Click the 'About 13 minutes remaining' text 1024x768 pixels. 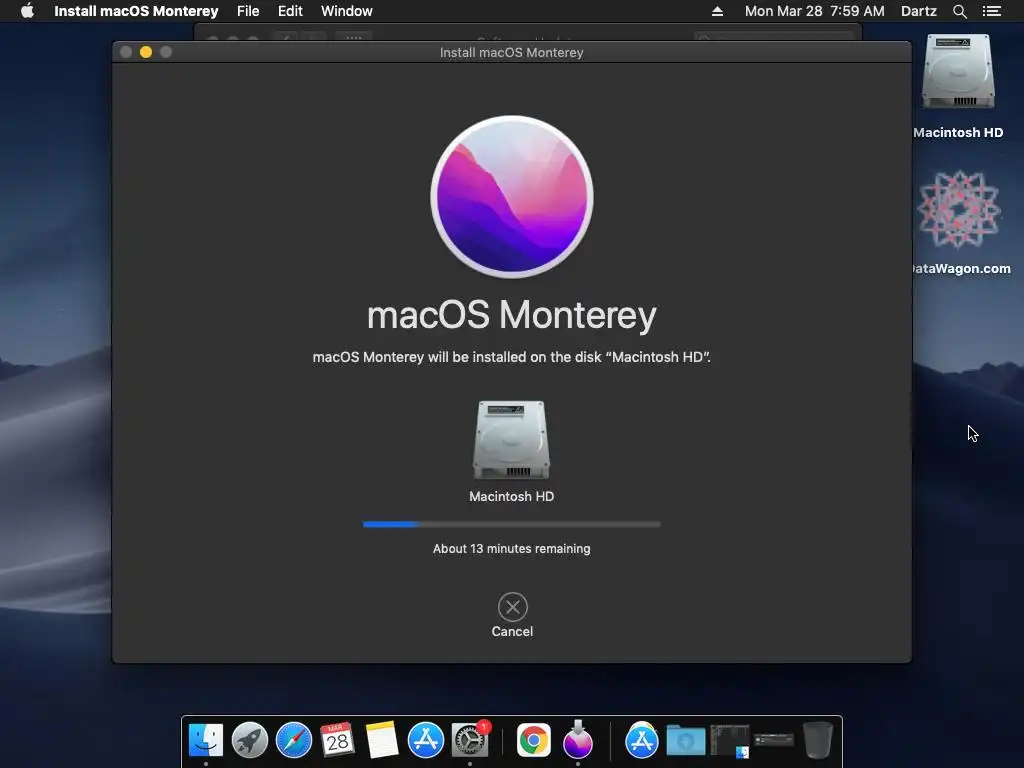click(x=511, y=549)
